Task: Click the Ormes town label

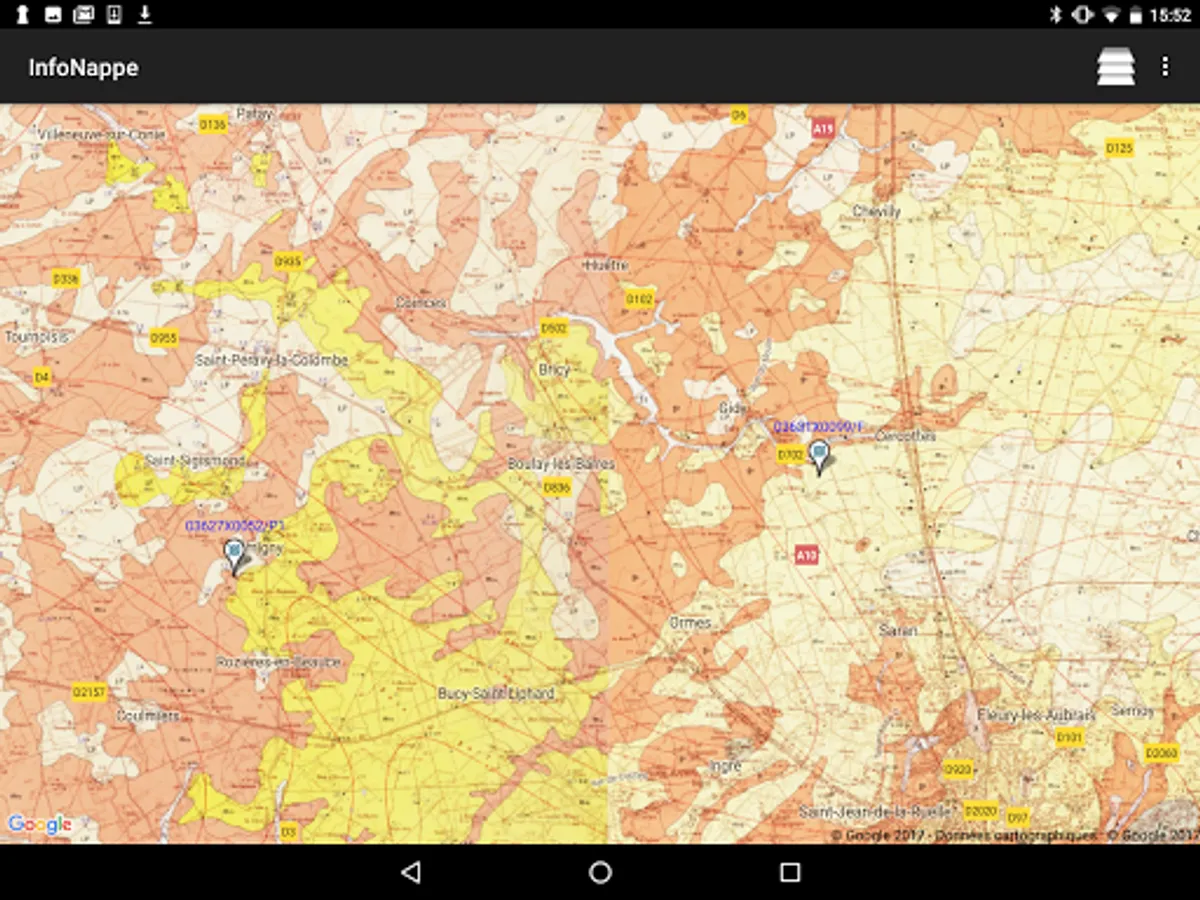Action: coord(690,622)
